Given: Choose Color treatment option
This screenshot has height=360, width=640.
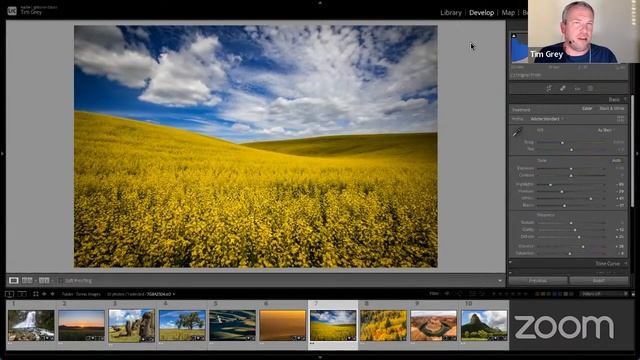Looking at the screenshot, I should 587,109.
